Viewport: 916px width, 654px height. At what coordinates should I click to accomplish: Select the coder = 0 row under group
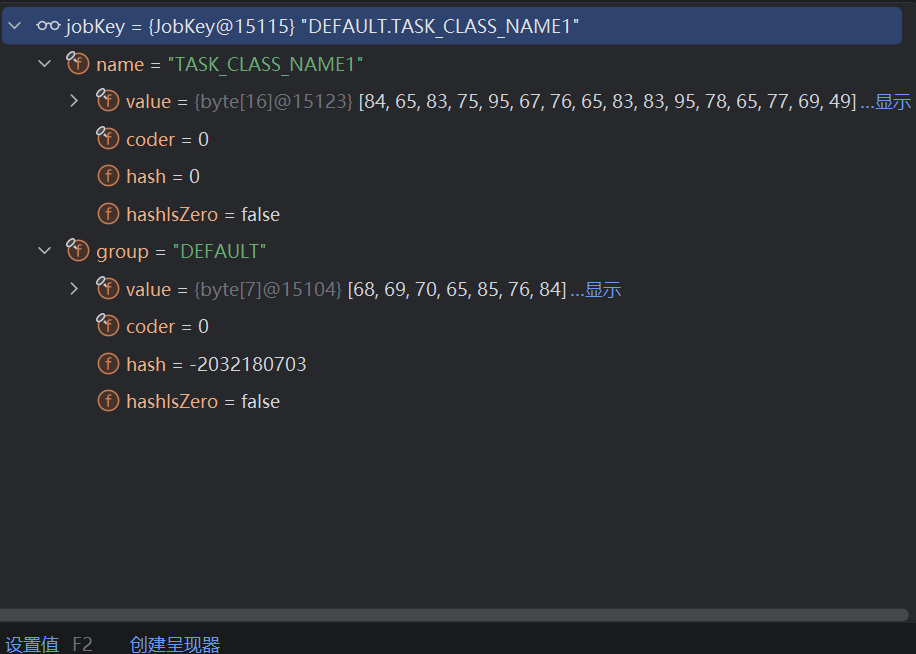tap(452, 326)
